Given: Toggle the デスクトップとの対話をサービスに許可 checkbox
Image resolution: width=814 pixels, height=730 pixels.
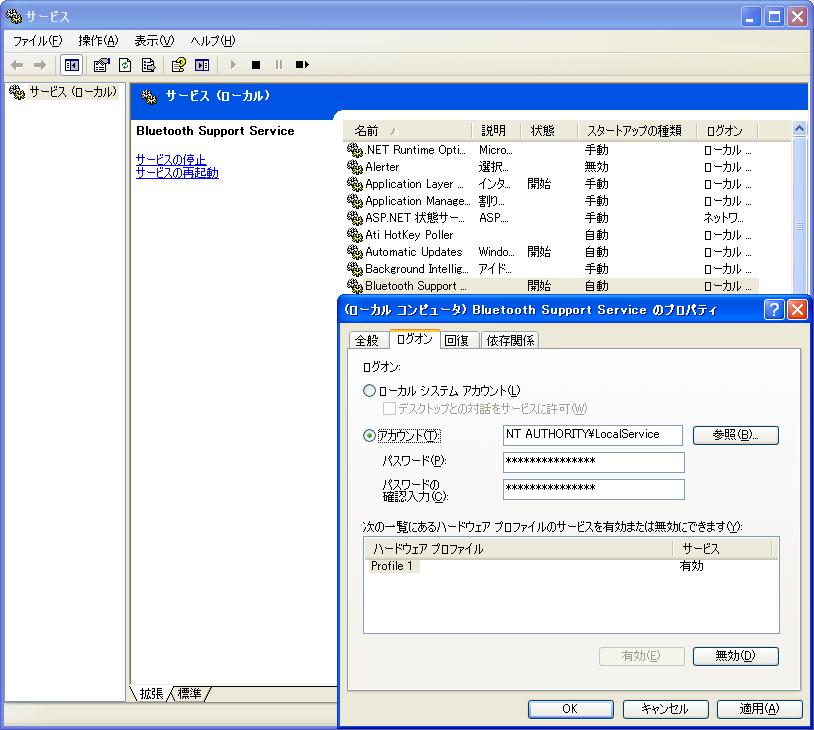Looking at the screenshot, I should point(389,409).
